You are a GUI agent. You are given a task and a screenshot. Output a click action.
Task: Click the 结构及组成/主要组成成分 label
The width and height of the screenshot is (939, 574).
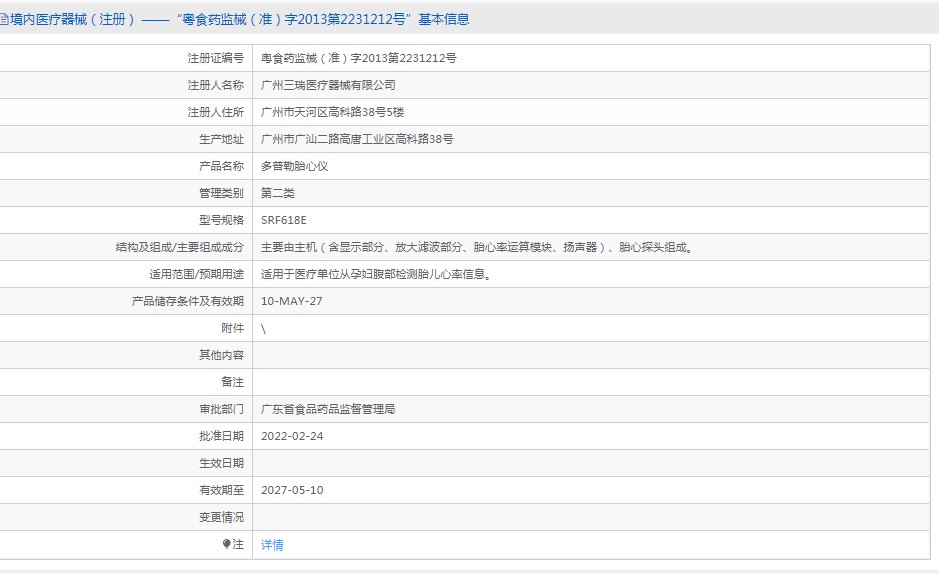(180, 247)
